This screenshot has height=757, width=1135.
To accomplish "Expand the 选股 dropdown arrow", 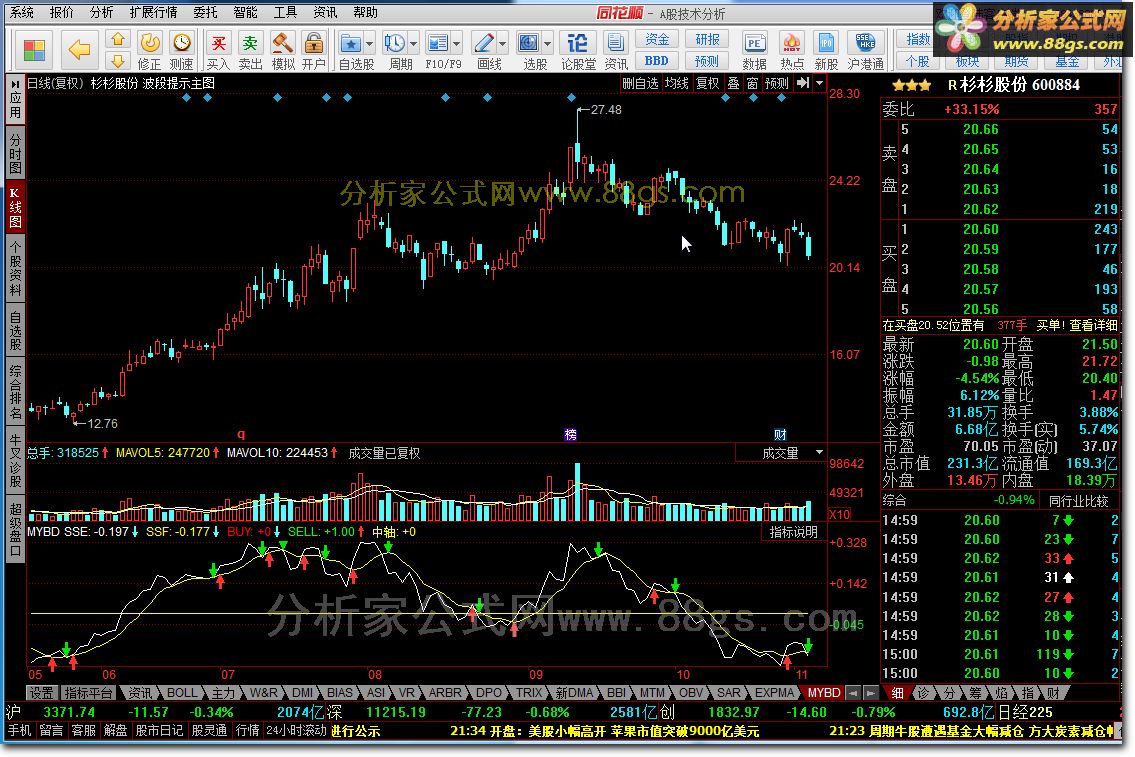I will [x=547, y=44].
